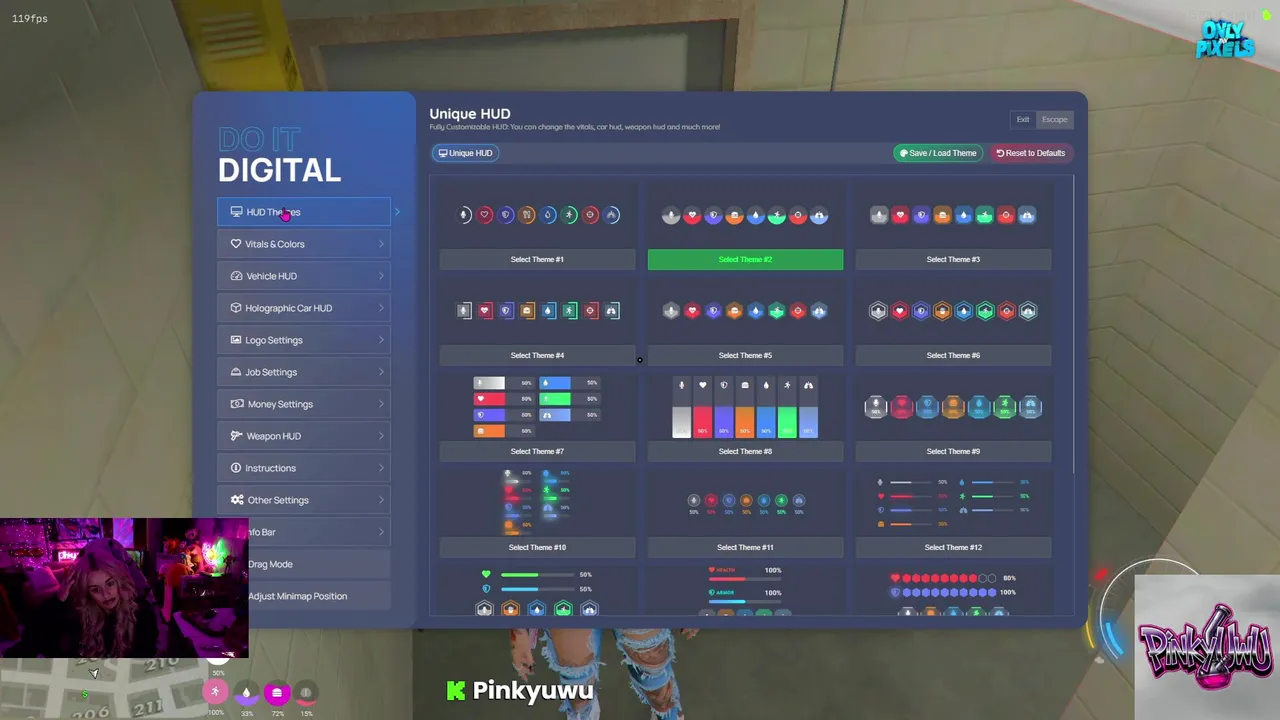Click the purple water drop HUD icon
This screenshot has height=720, width=1280.
tap(246, 692)
